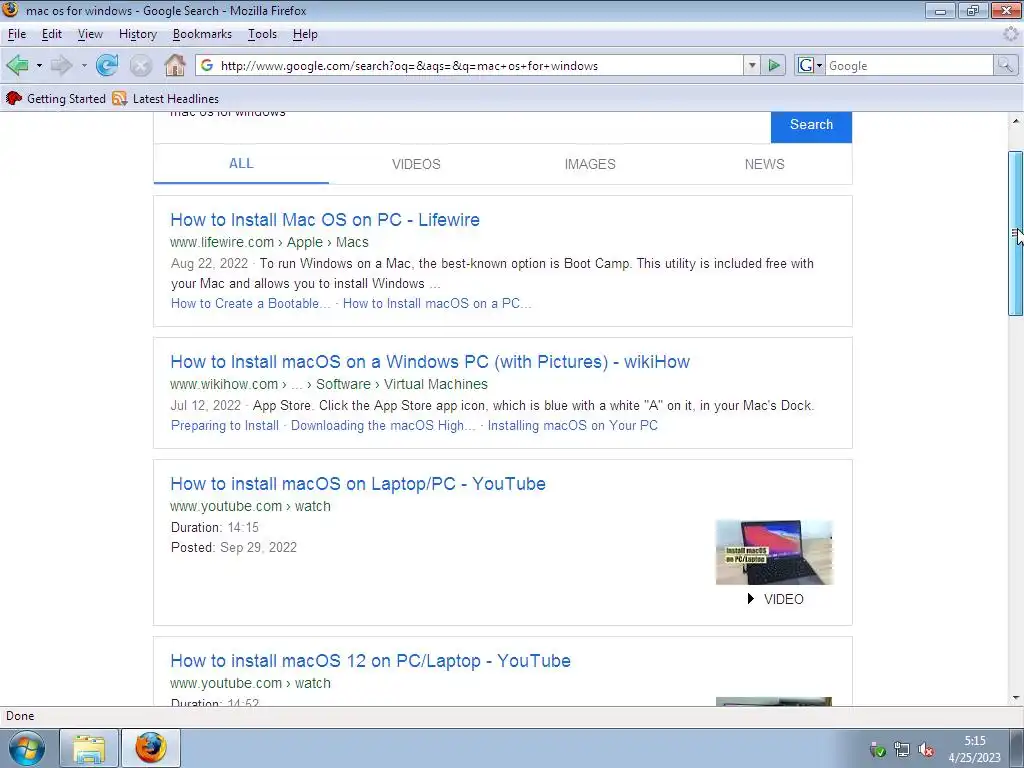Open the File menu
The image size is (1024, 768).
pyautogui.click(x=17, y=34)
